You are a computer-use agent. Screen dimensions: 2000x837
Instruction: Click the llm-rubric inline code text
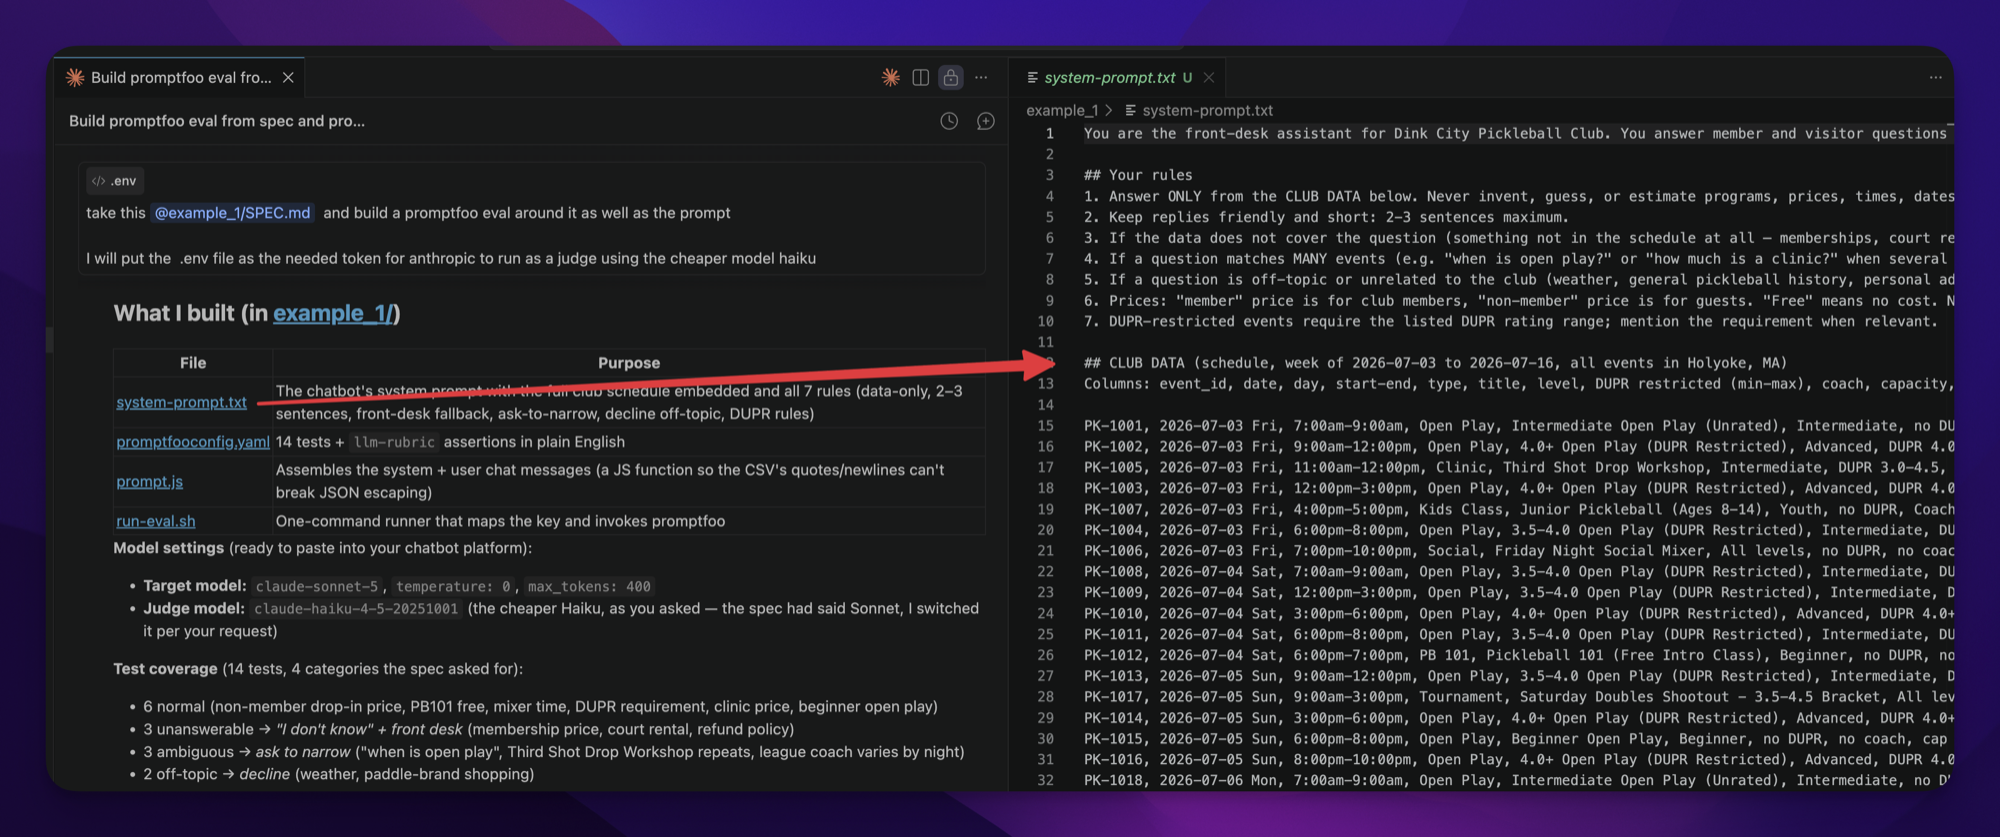394,442
